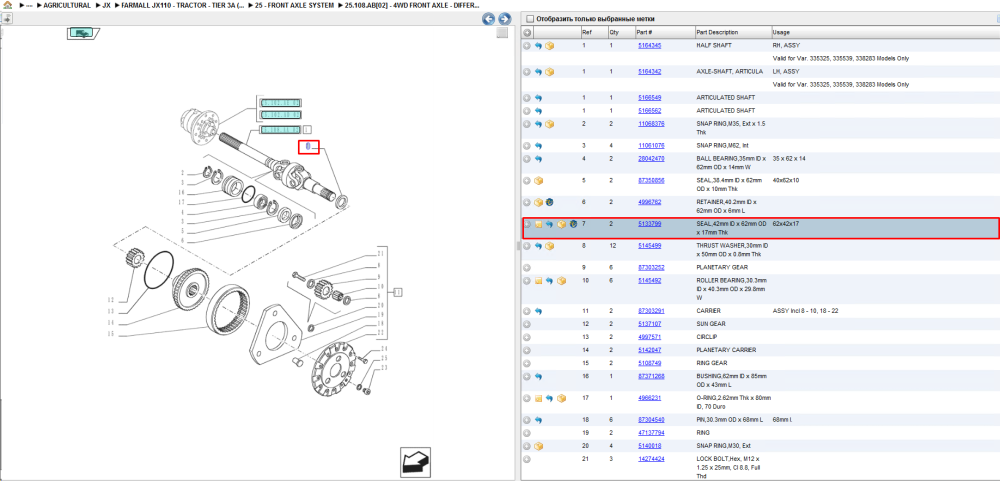Click blue arrow icon in THRUST WASHER row

pos(538,246)
